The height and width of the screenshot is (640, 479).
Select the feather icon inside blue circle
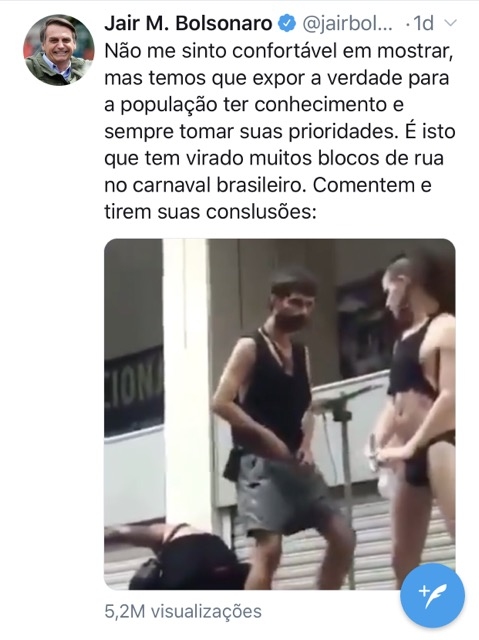click(x=438, y=596)
